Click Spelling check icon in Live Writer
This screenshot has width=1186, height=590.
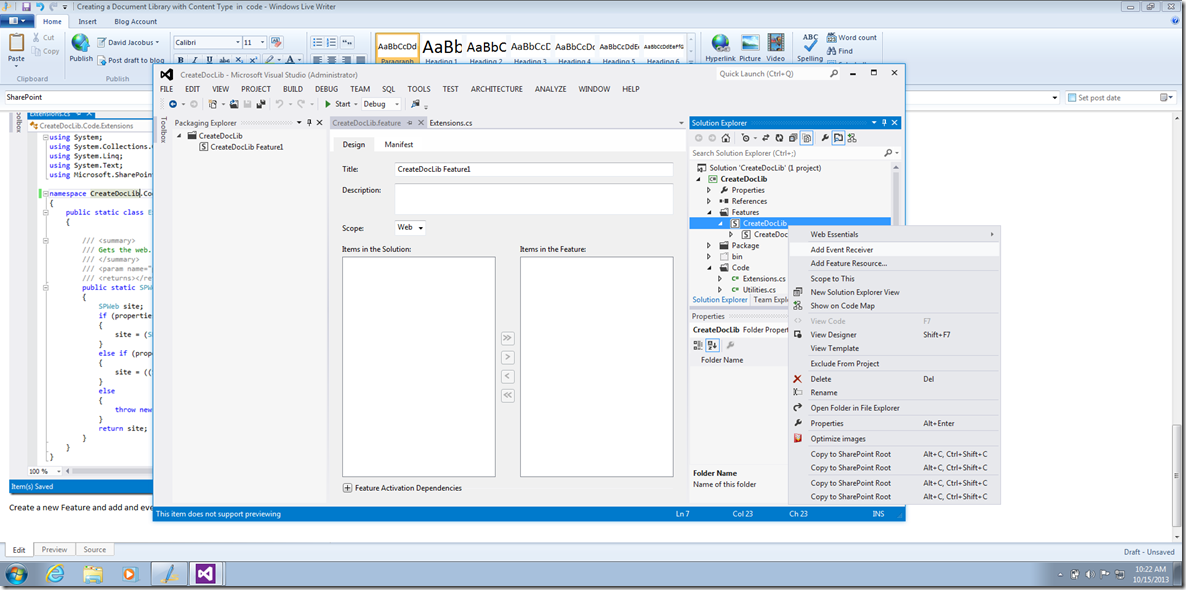[x=810, y=48]
